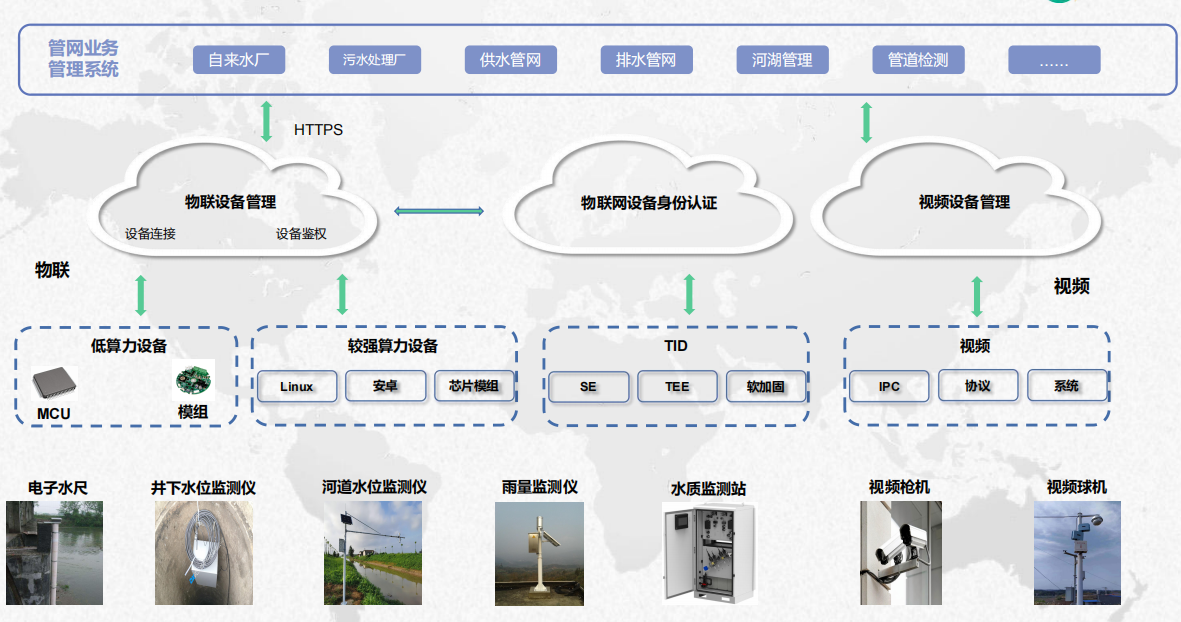Click the 水质监测站 cabinet image
Image resolution: width=1181 pixels, height=622 pixels.
point(708,553)
